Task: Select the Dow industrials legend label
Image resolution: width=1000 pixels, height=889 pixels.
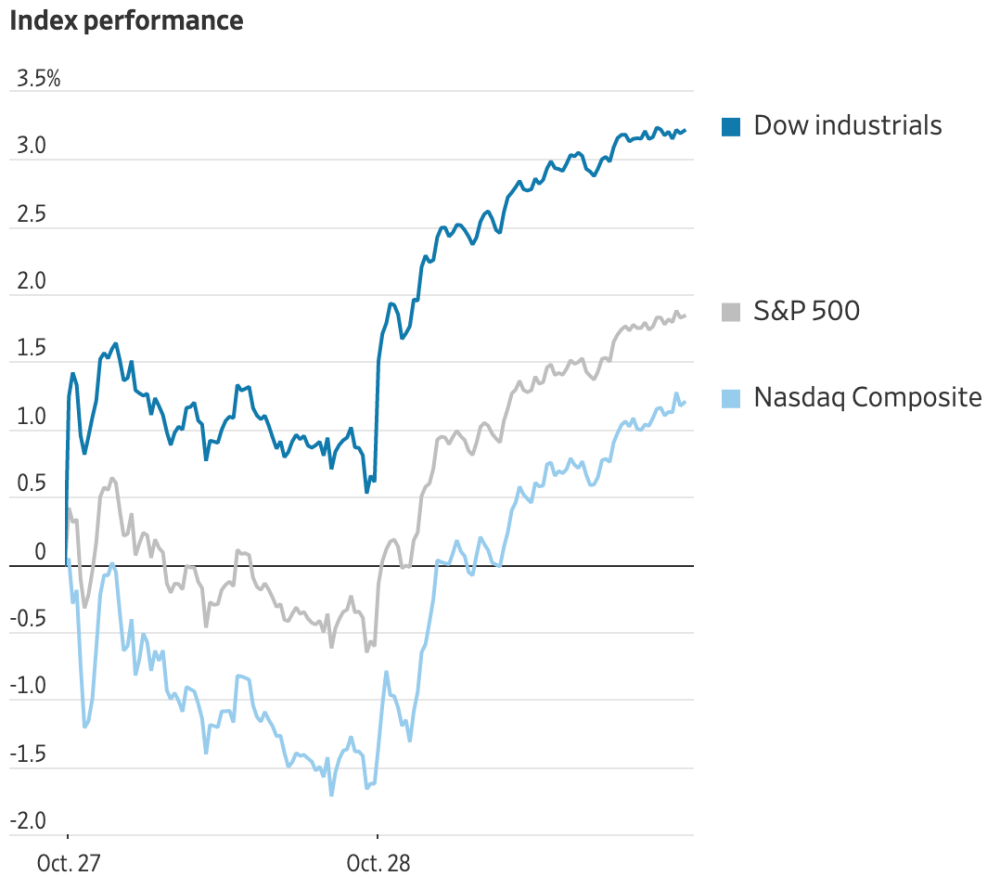Action: point(848,125)
